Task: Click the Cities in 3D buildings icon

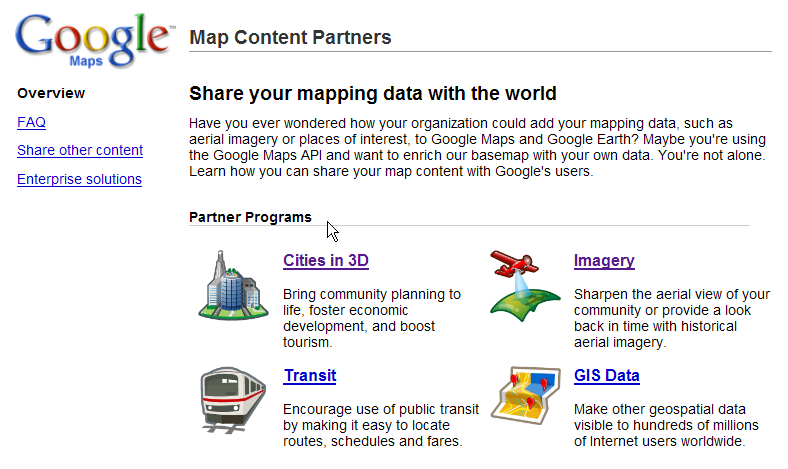Action: coord(233,286)
